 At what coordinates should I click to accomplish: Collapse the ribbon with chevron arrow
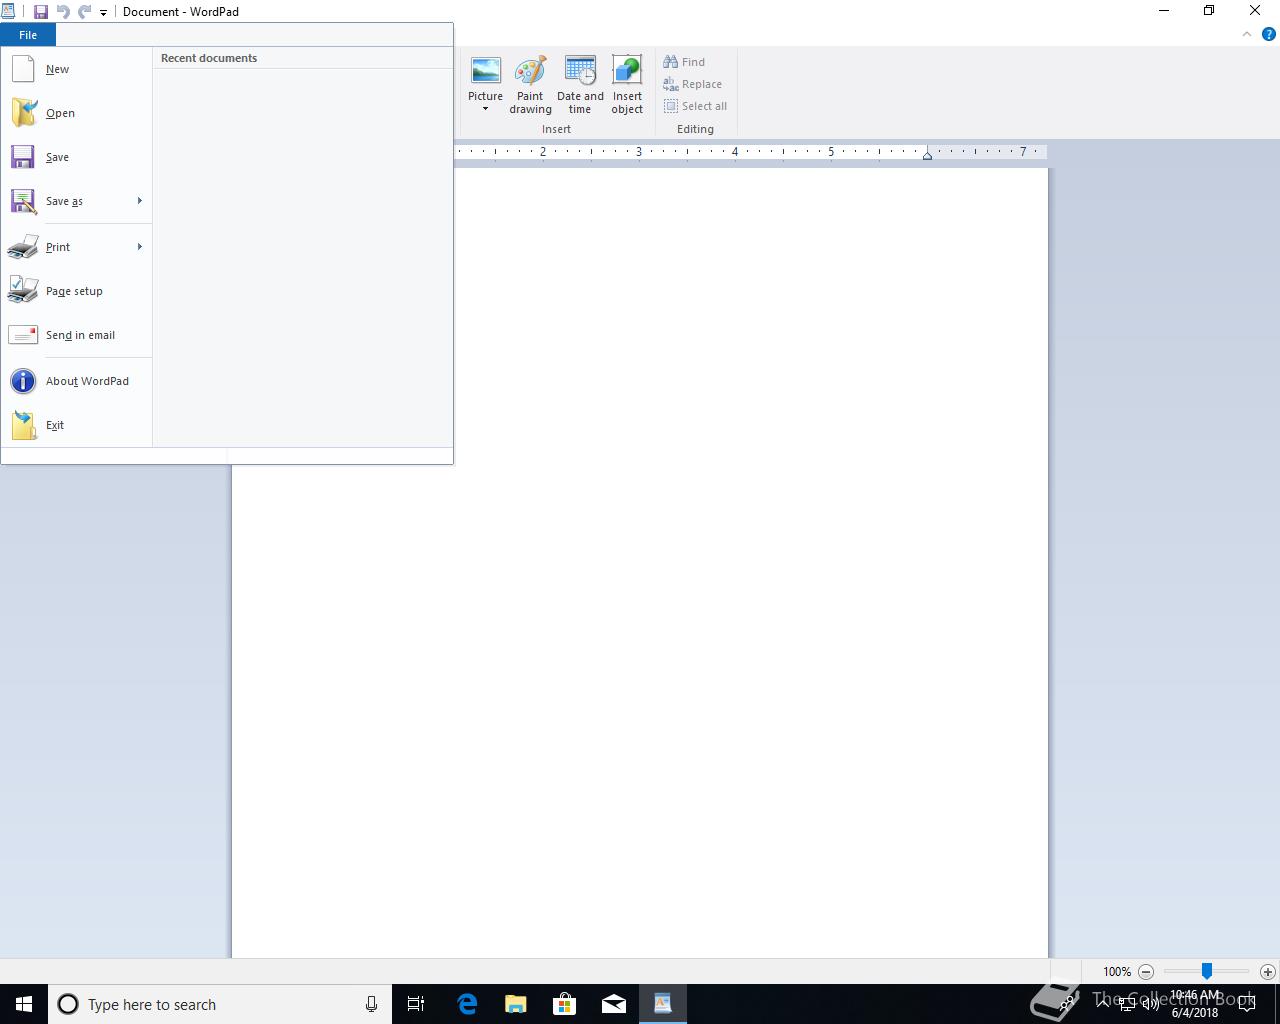1247,34
